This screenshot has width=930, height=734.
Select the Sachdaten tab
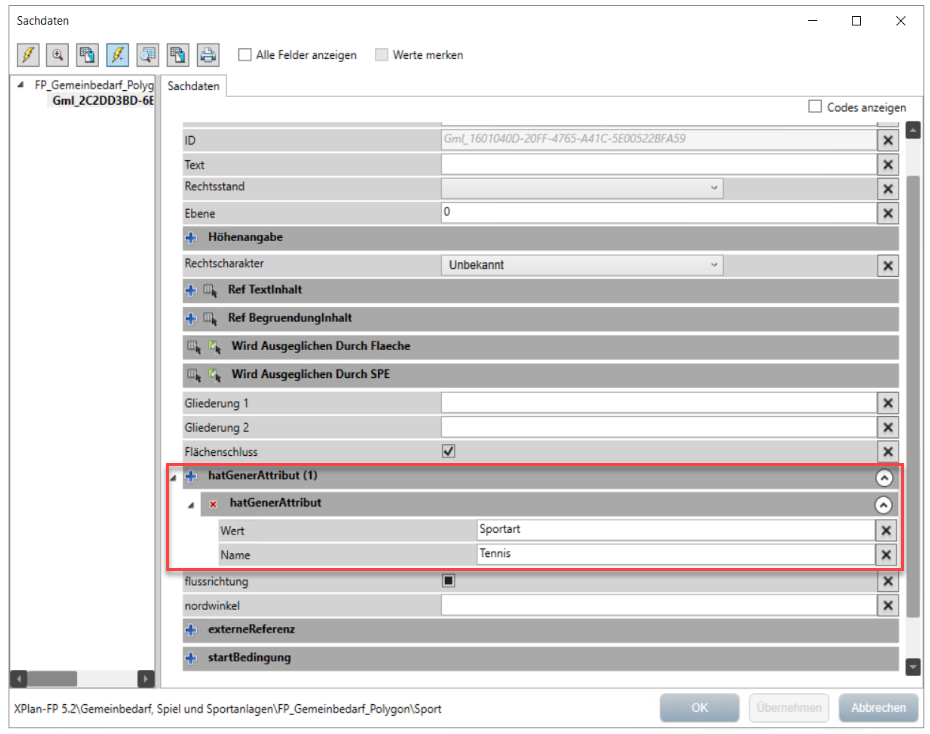click(x=193, y=86)
